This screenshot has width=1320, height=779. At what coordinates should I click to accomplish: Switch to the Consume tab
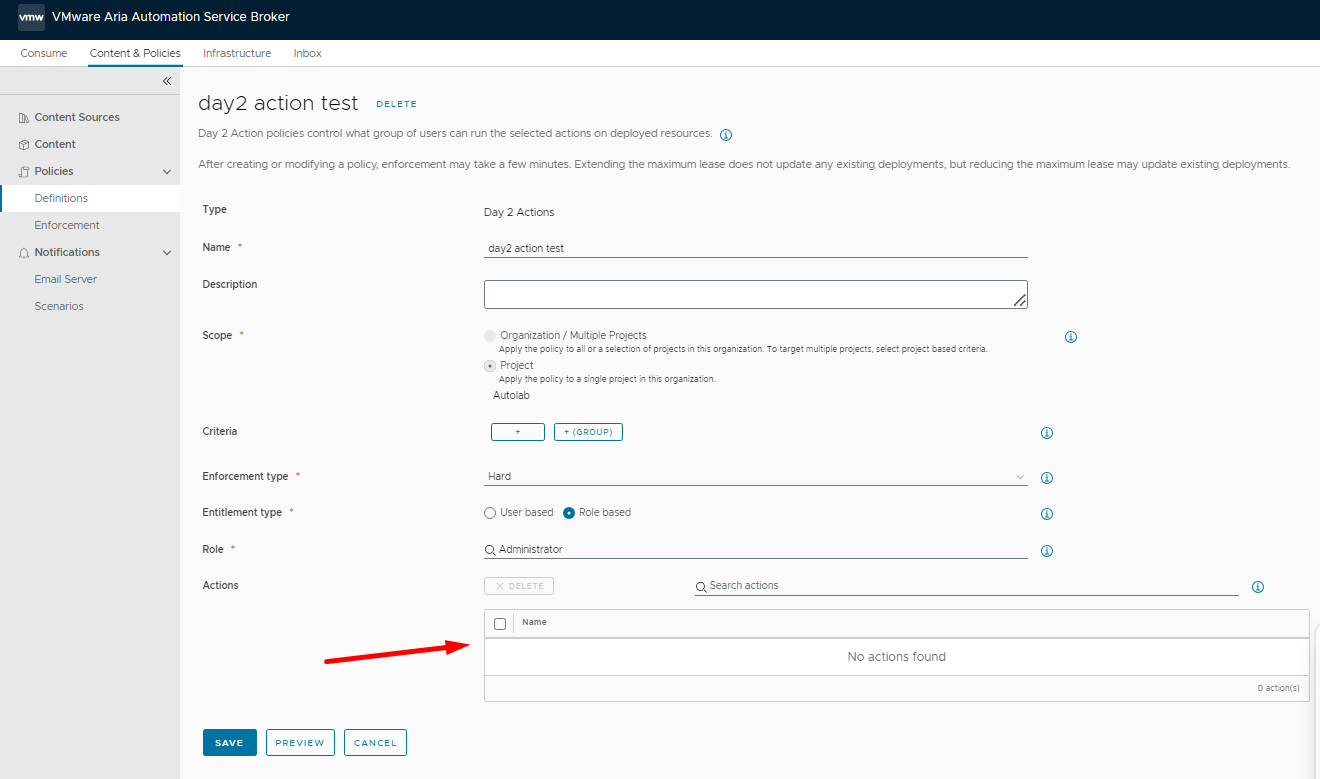click(44, 53)
